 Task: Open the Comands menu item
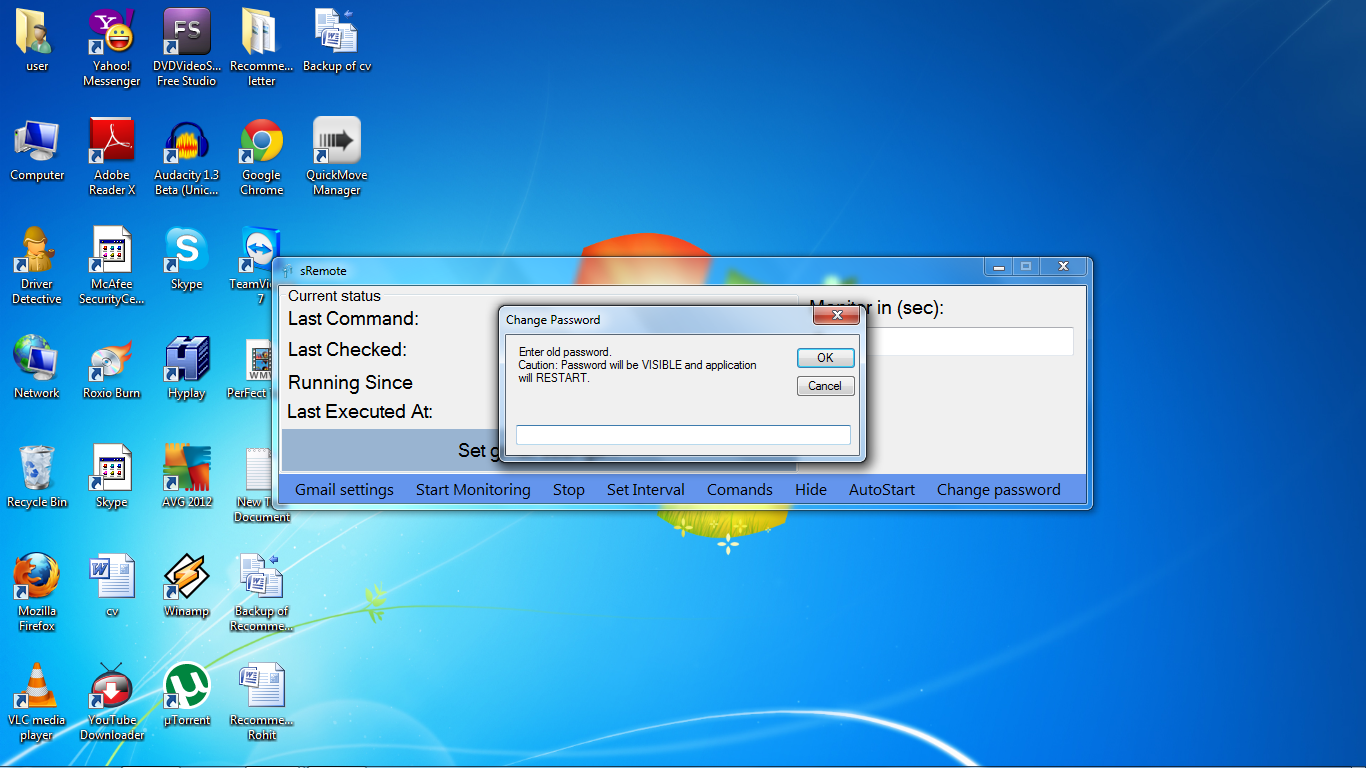740,489
